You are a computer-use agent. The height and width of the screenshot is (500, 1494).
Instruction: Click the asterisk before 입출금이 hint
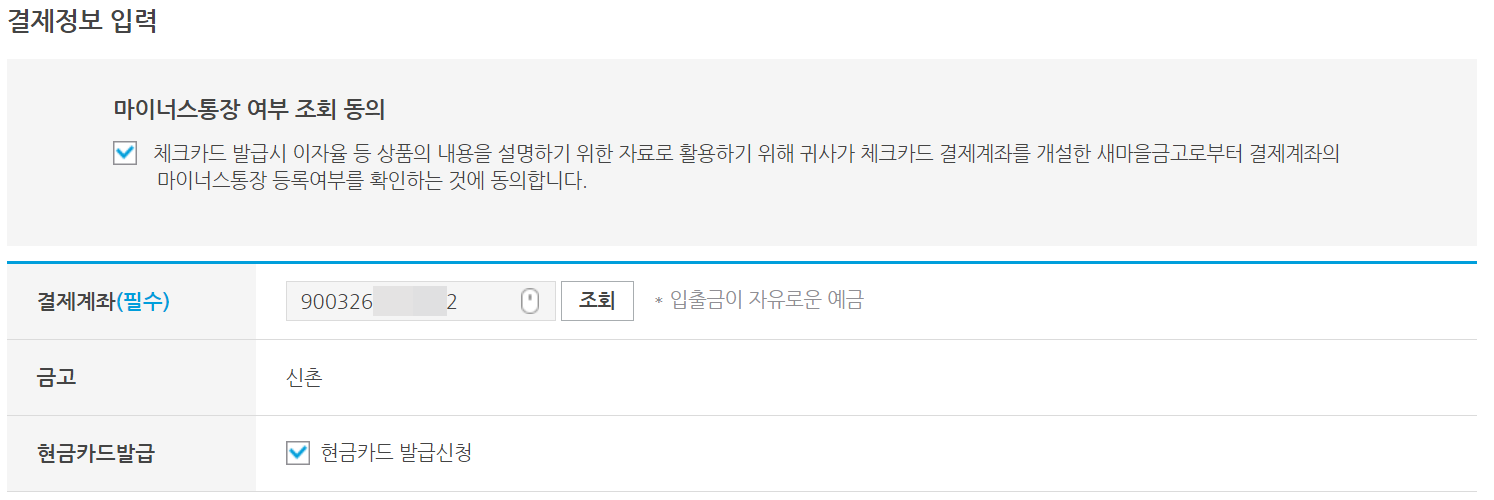pos(658,301)
